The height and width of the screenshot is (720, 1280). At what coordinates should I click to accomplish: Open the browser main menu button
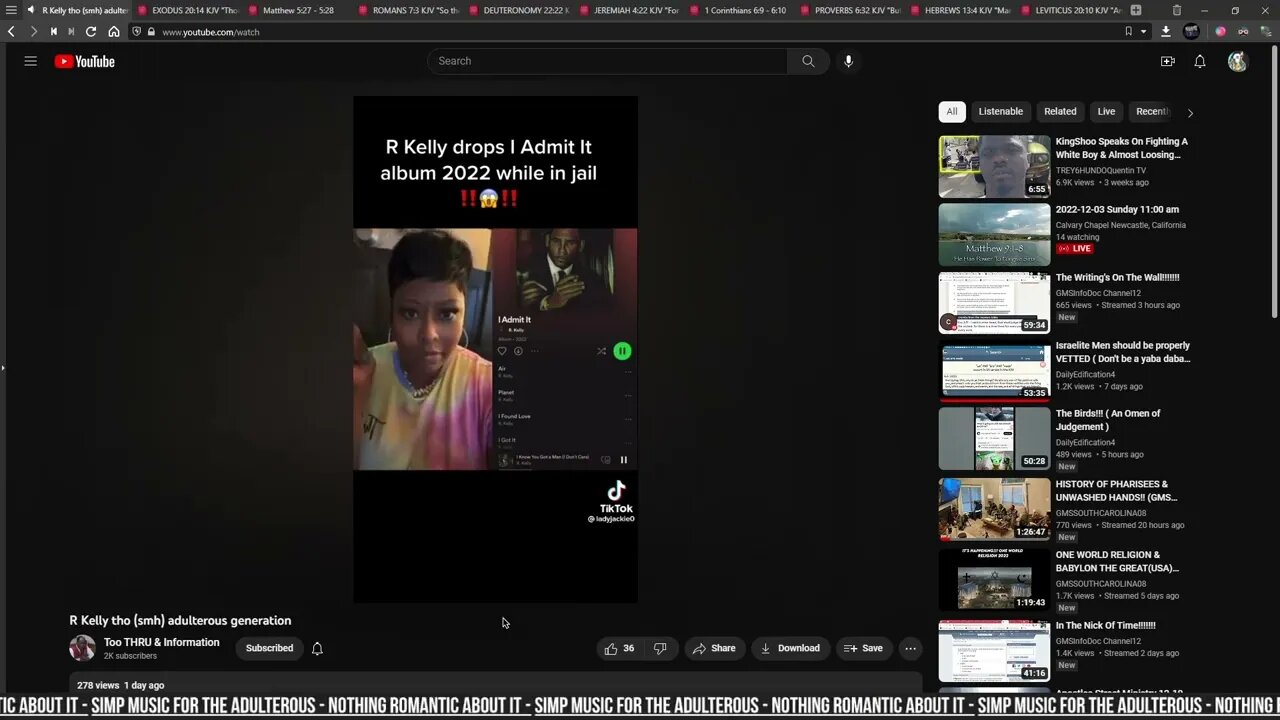point(11,10)
